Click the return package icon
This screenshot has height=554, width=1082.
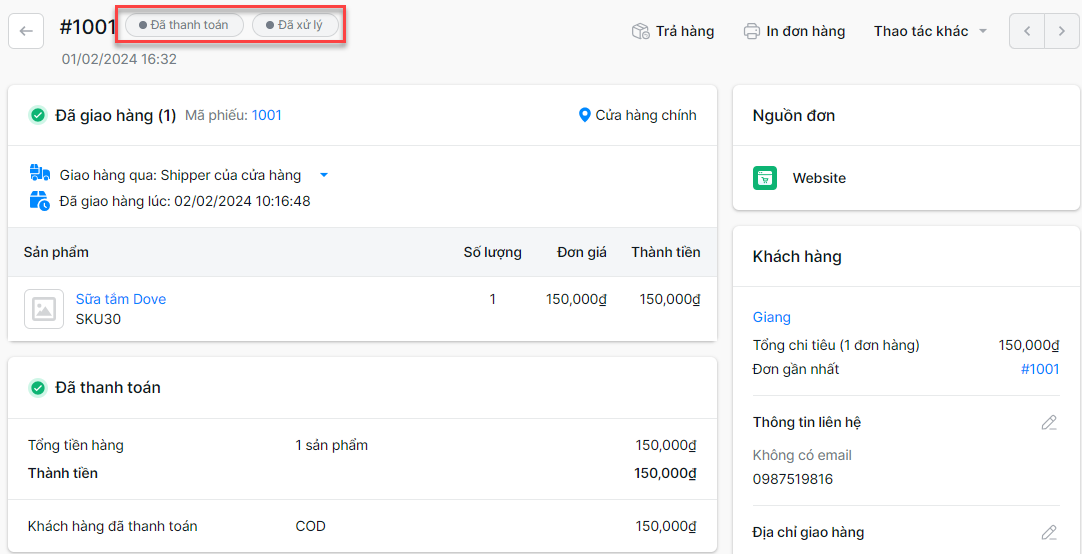641,31
